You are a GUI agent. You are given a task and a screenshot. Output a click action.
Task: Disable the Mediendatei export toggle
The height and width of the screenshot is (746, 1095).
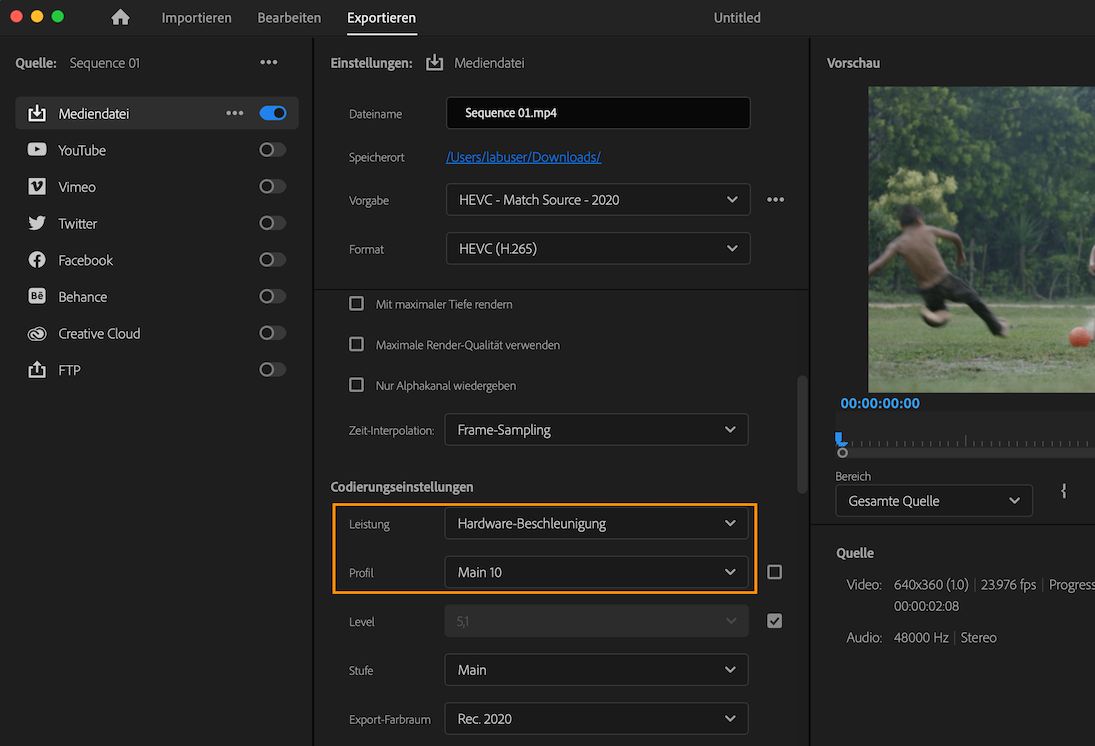pyautogui.click(x=272, y=113)
